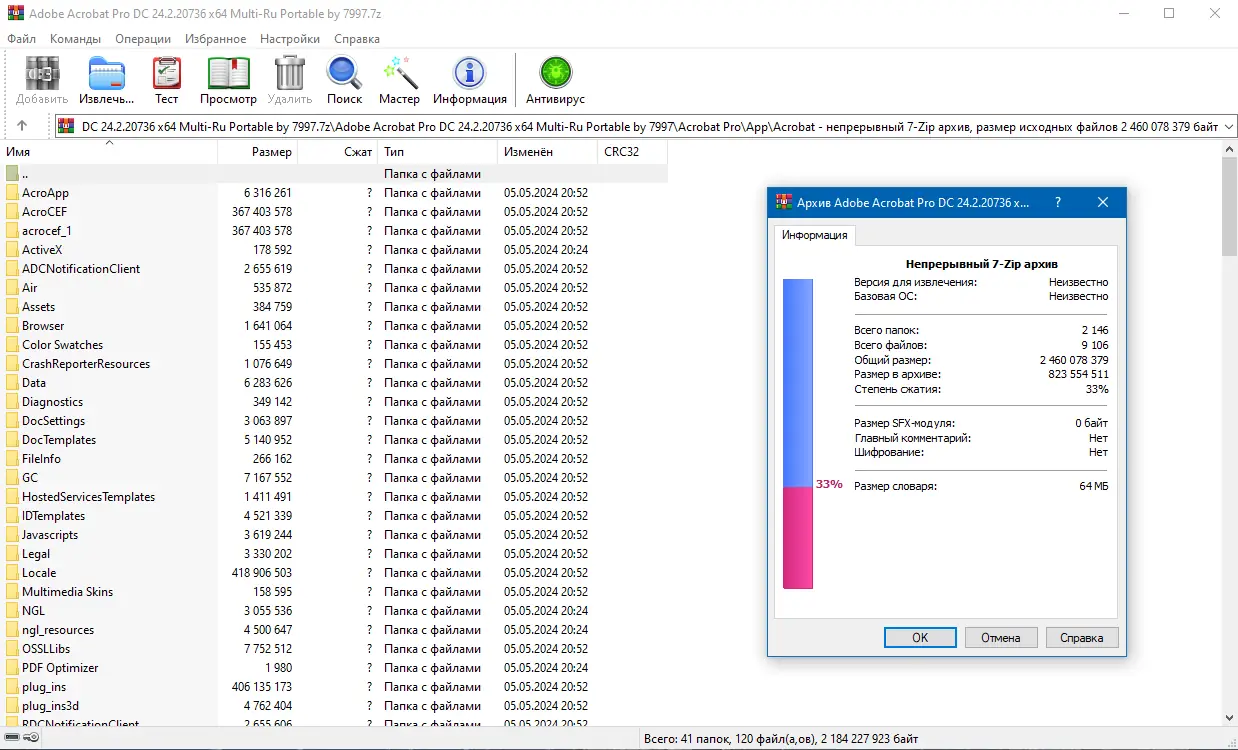Click the scrollbar down arrow
Viewport: 1238px width, 750px height.
tap(1230, 717)
